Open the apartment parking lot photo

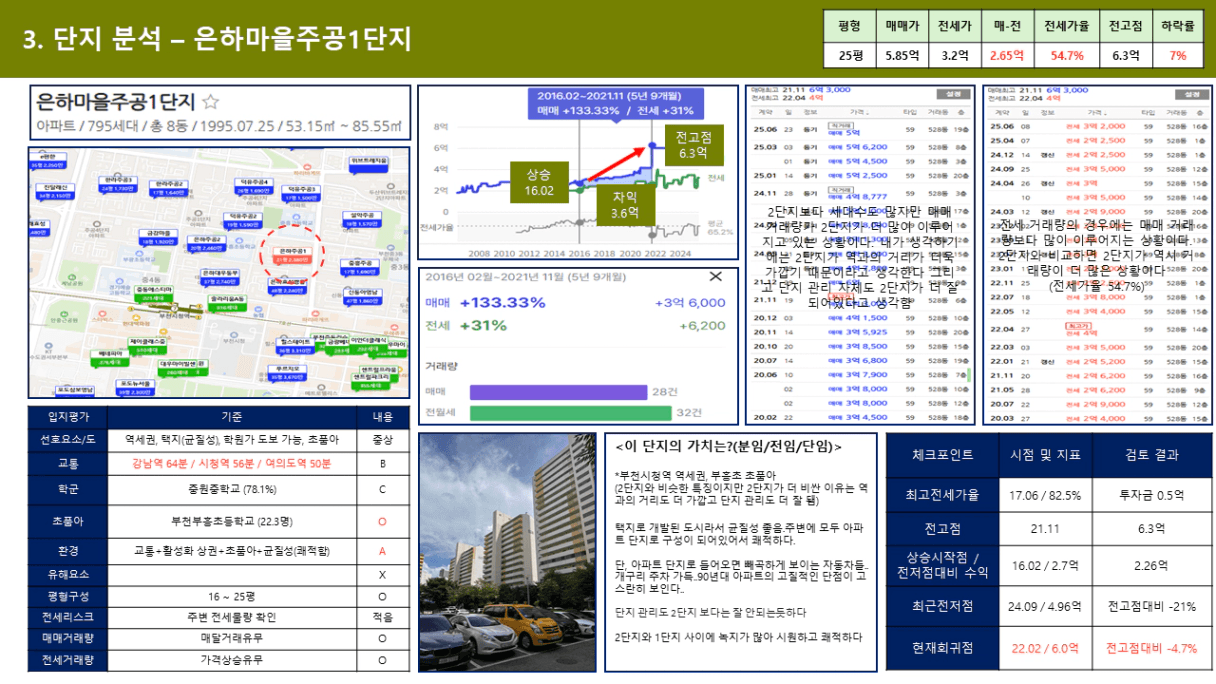(x=507, y=552)
